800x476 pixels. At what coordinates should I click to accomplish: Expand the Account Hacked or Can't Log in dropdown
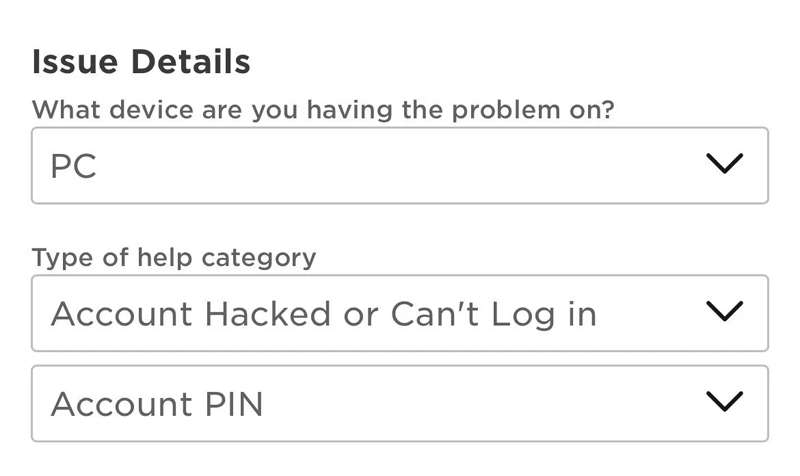399,313
